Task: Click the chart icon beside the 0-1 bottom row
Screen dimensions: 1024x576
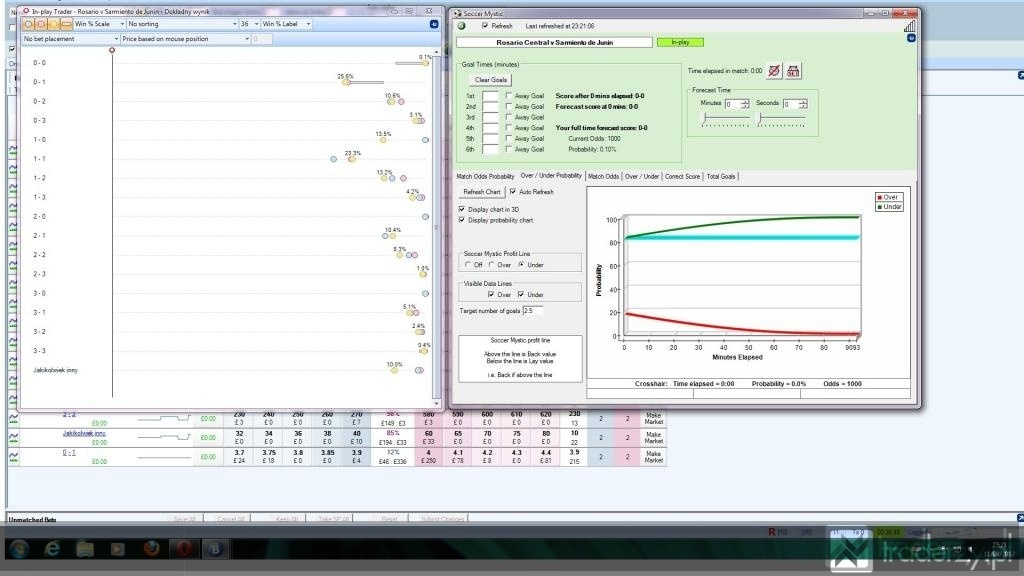Action: click(13, 457)
